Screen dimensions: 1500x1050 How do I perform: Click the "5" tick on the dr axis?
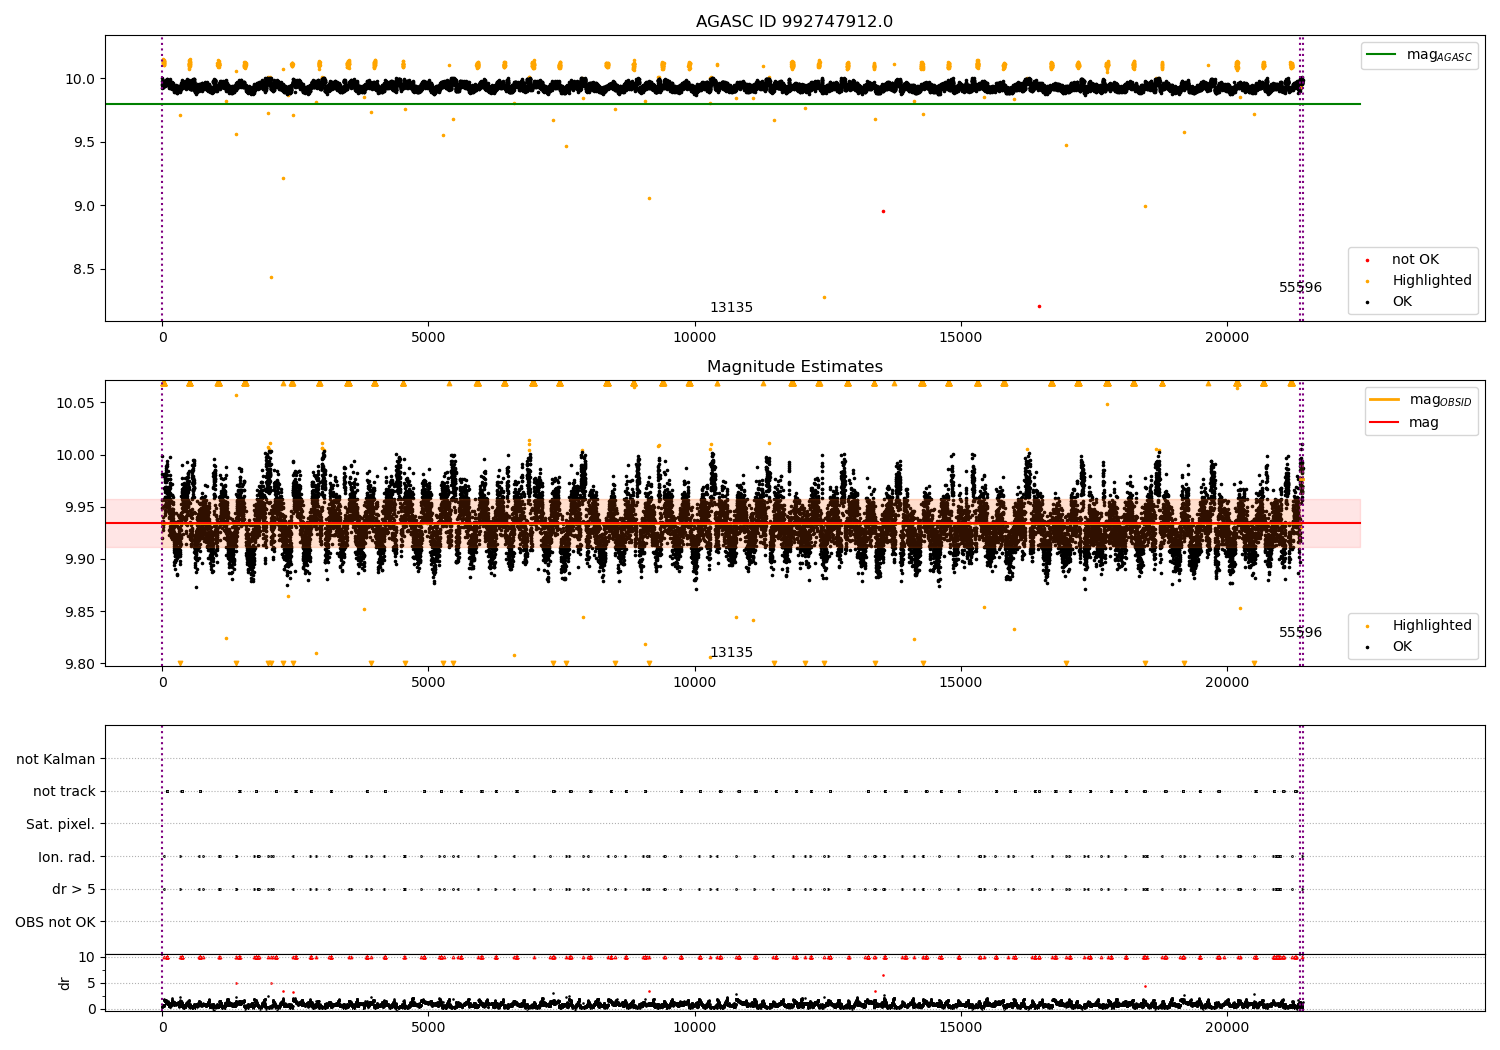[91, 983]
